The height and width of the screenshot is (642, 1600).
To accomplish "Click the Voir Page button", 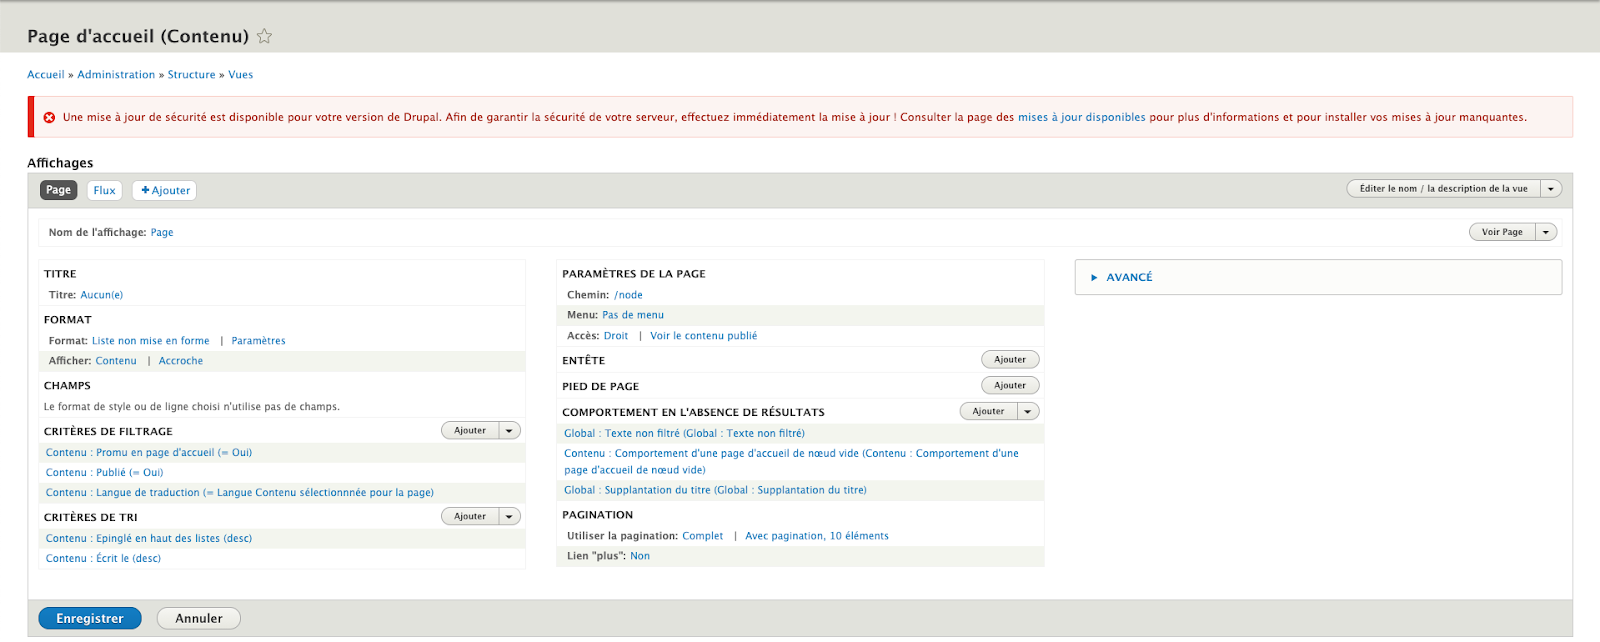I will (x=1501, y=232).
